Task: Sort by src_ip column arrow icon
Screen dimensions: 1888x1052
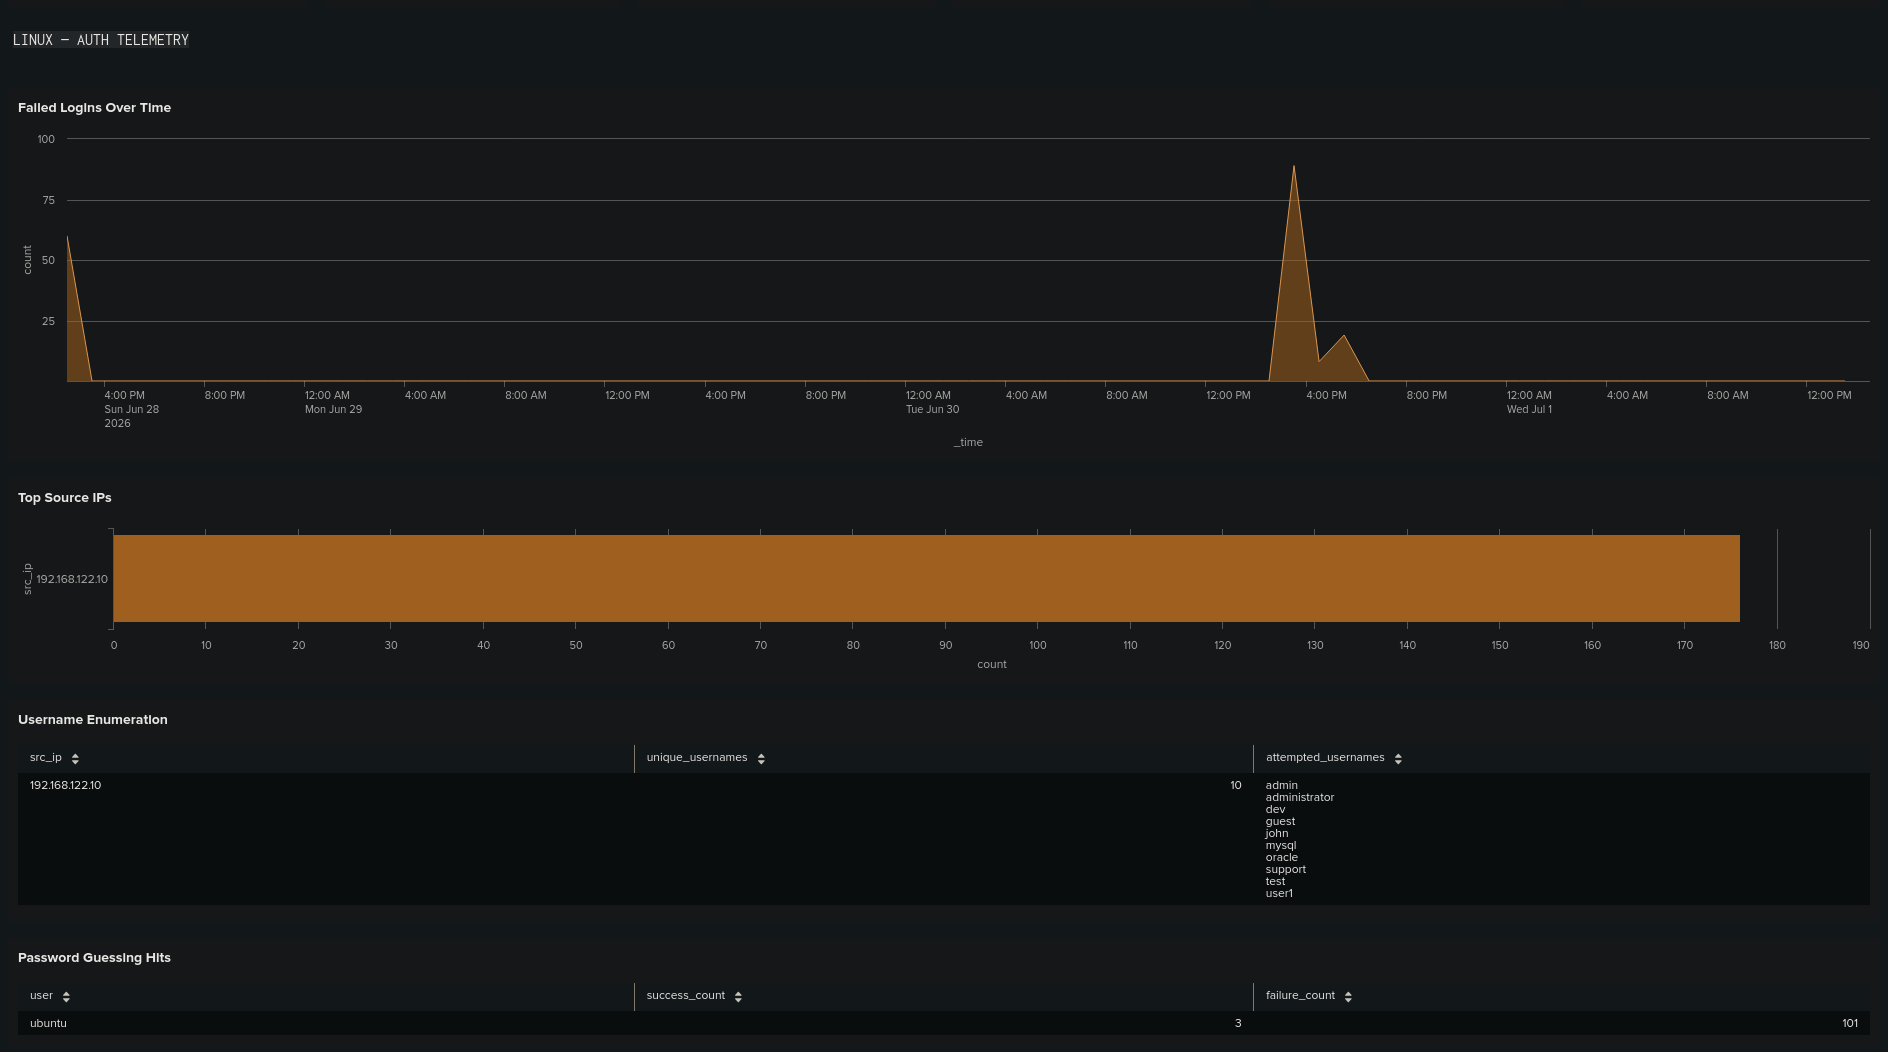Action: coord(75,759)
